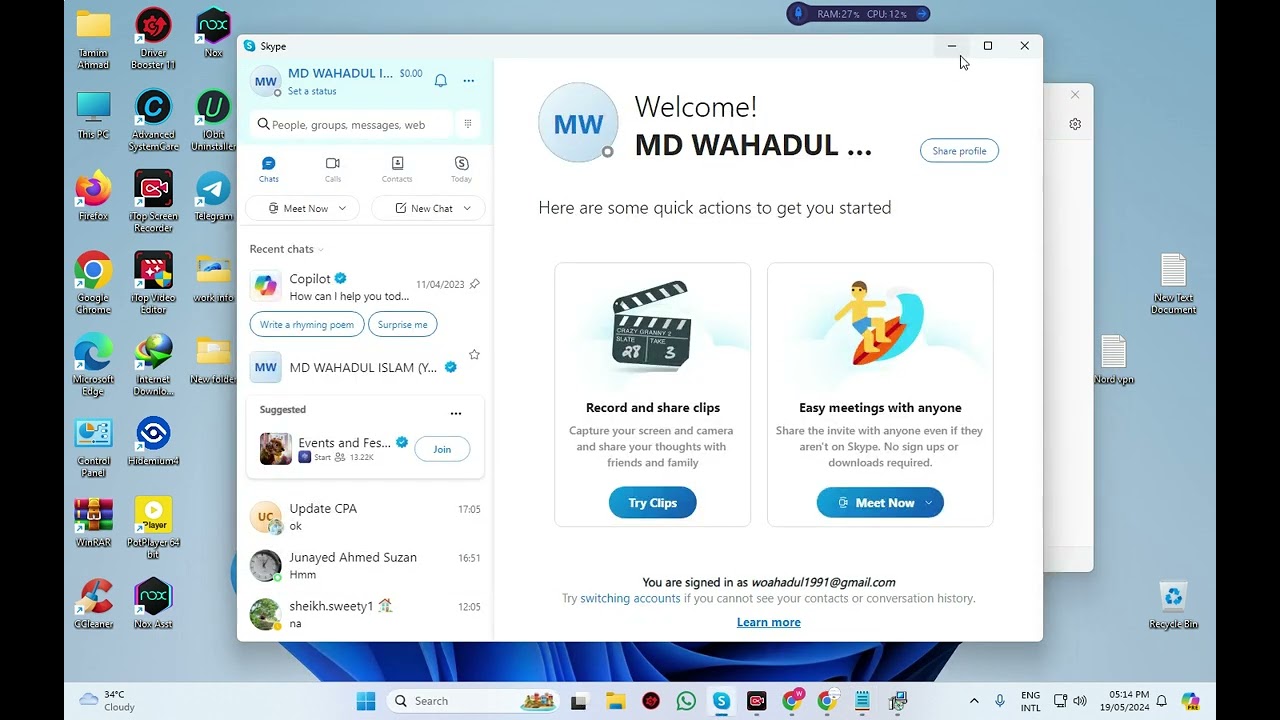The width and height of the screenshot is (1280, 720).
Task: Open the Suggested card more options
Action: point(456,413)
